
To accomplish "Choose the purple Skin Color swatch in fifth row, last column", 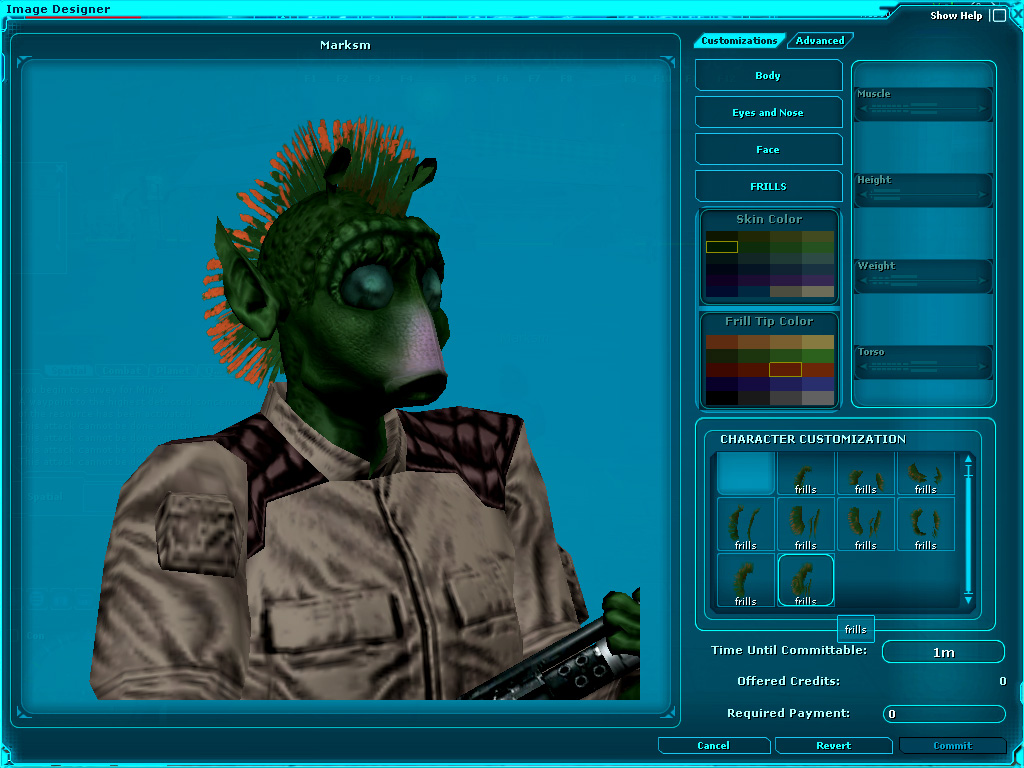I will [818, 280].
